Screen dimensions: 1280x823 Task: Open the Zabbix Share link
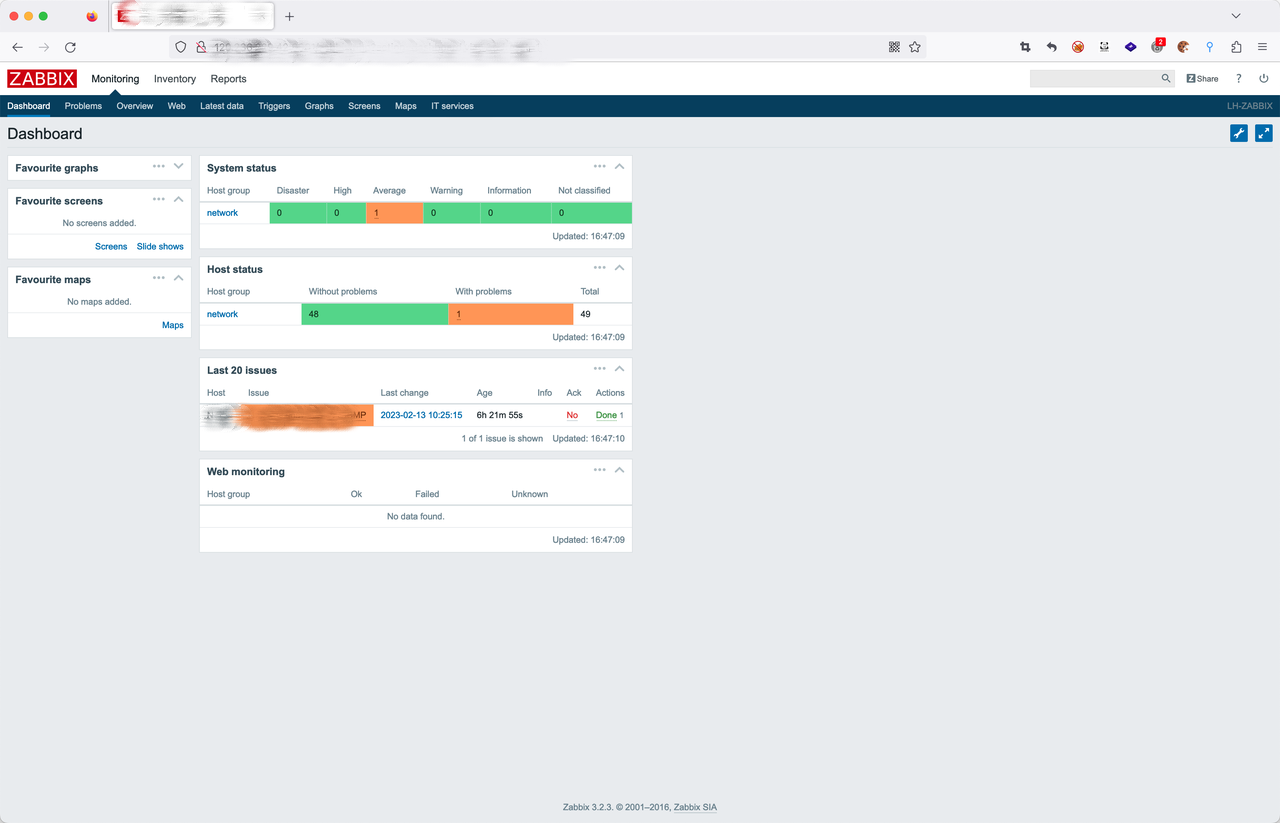(1202, 78)
